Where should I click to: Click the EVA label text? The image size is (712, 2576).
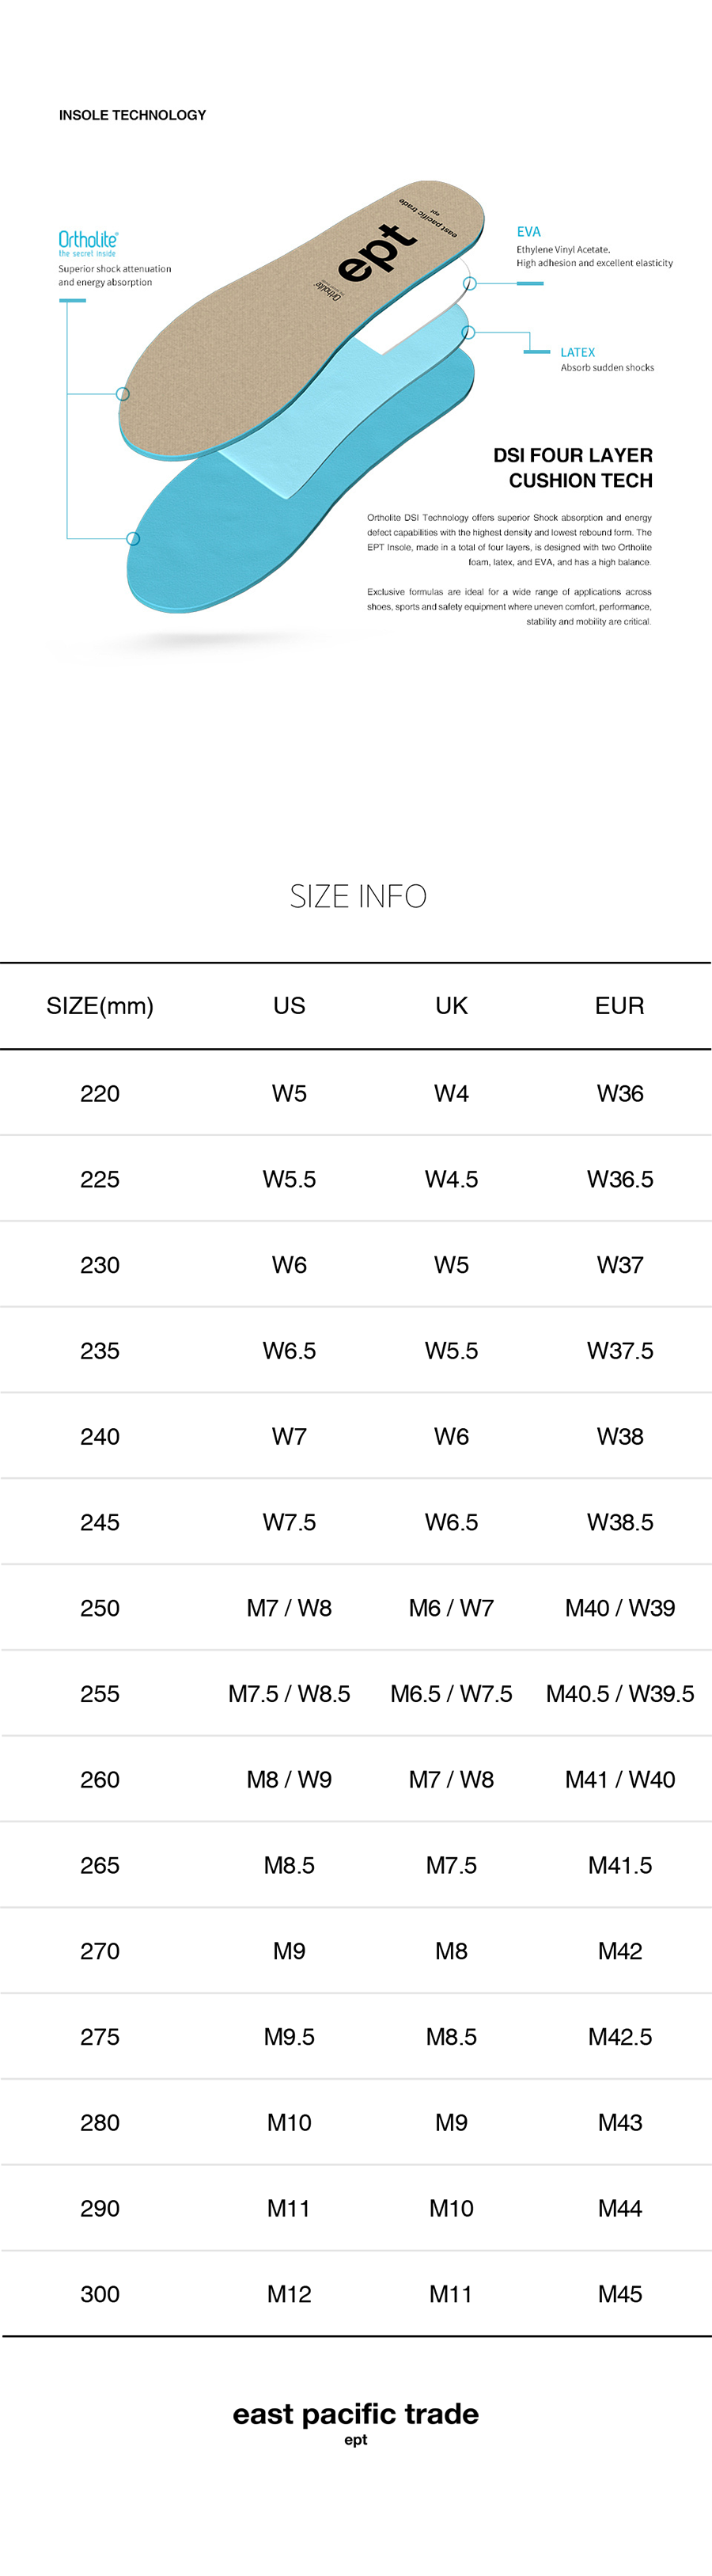pos(529,232)
